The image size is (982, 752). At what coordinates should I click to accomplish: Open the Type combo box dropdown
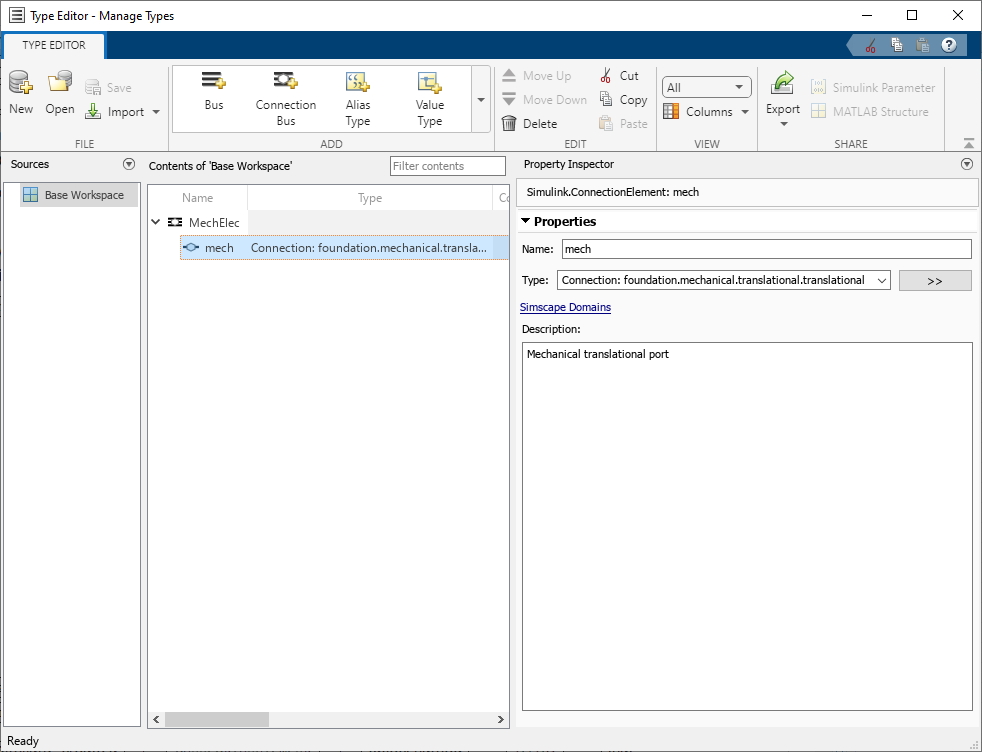pos(882,281)
